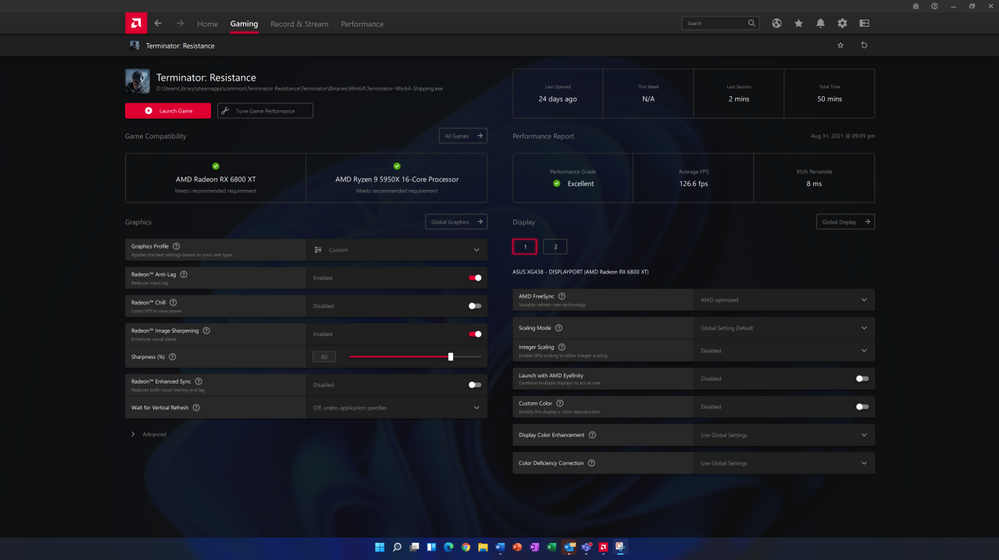Go to Global Display settings
Image resolution: width=999 pixels, height=560 pixels.
pos(845,222)
